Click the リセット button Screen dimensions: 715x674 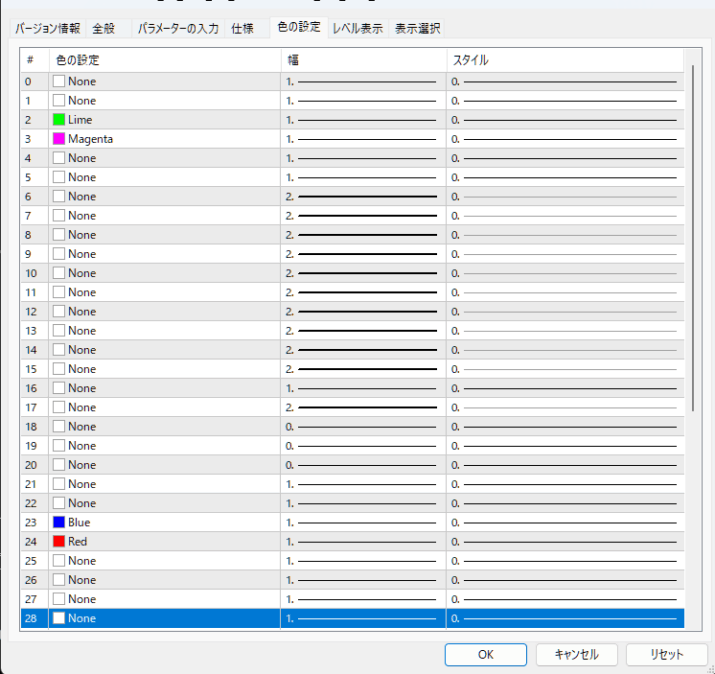tap(667, 655)
